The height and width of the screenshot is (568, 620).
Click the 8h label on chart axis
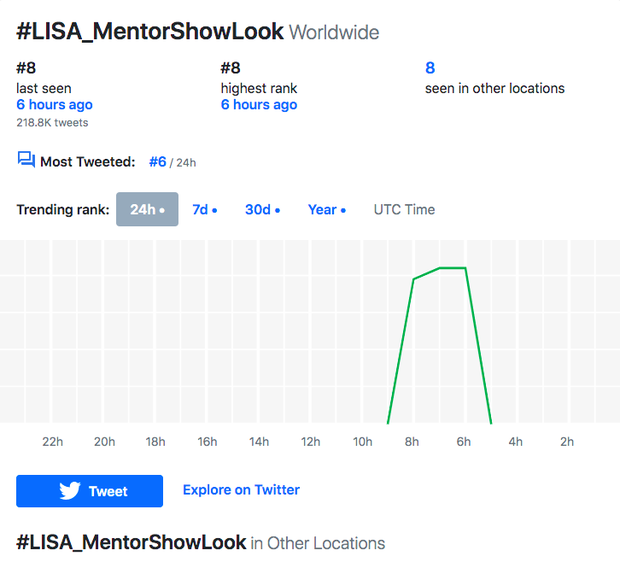[x=412, y=442]
